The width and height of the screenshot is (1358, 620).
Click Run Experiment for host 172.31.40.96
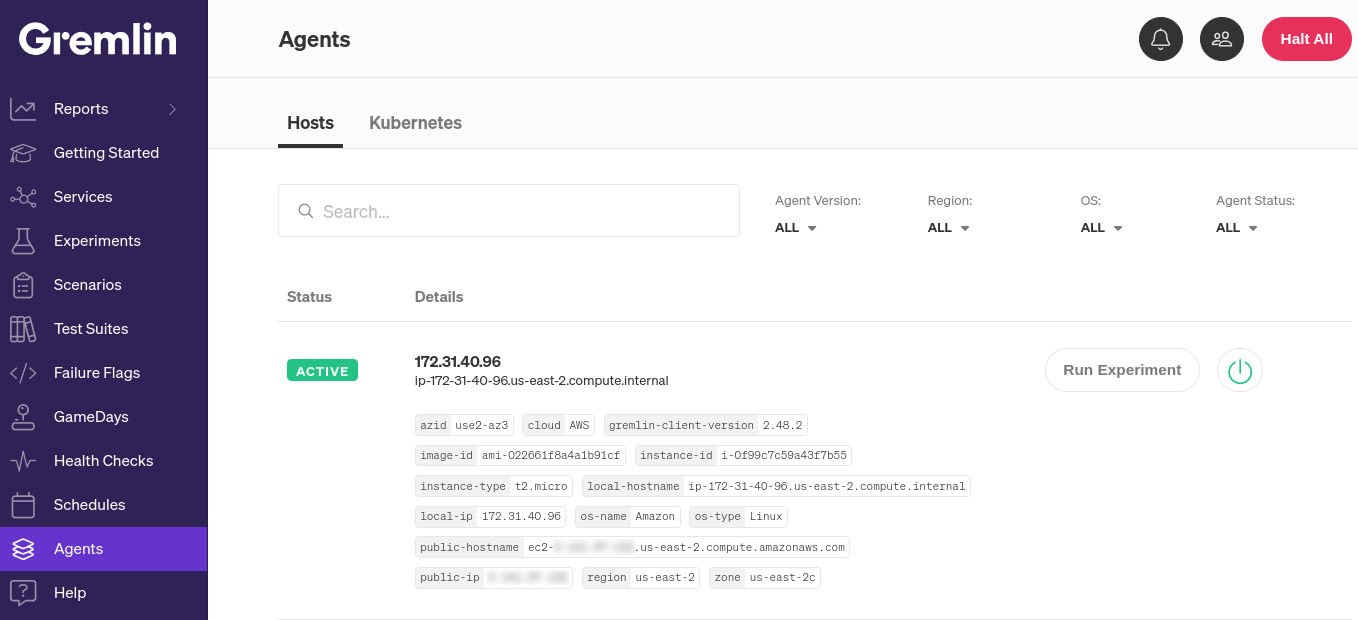(1122, 370)
